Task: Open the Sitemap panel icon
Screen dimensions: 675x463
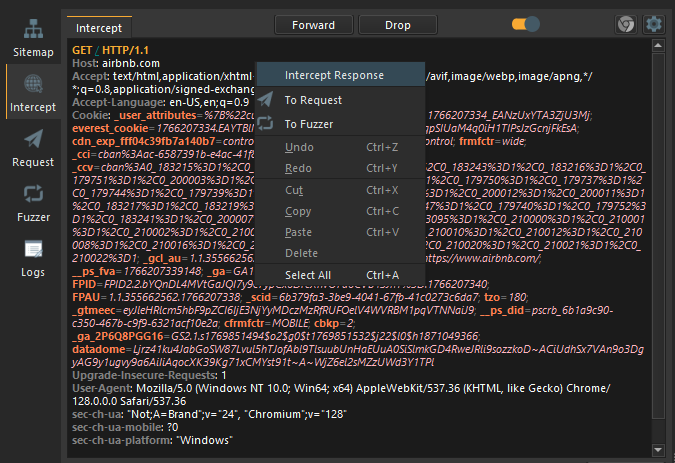Action: pyautogui.click(x=33, y=29)
